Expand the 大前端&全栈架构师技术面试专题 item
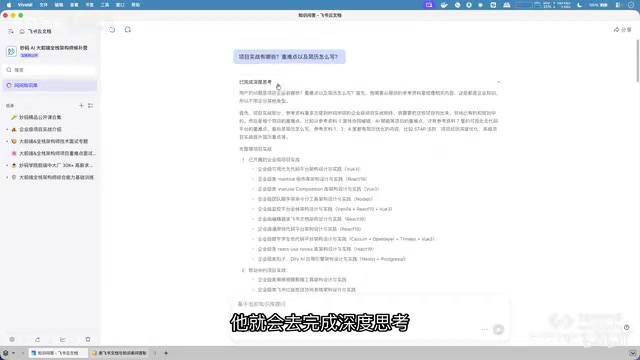This screenshot has width=640, height=360. tap(7, 141)
